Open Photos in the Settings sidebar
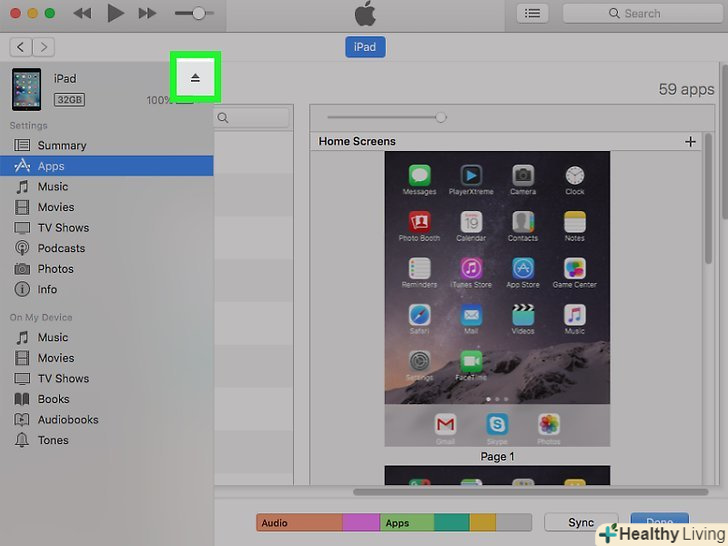This screenshot has height=546, width=728. [55, 269]
